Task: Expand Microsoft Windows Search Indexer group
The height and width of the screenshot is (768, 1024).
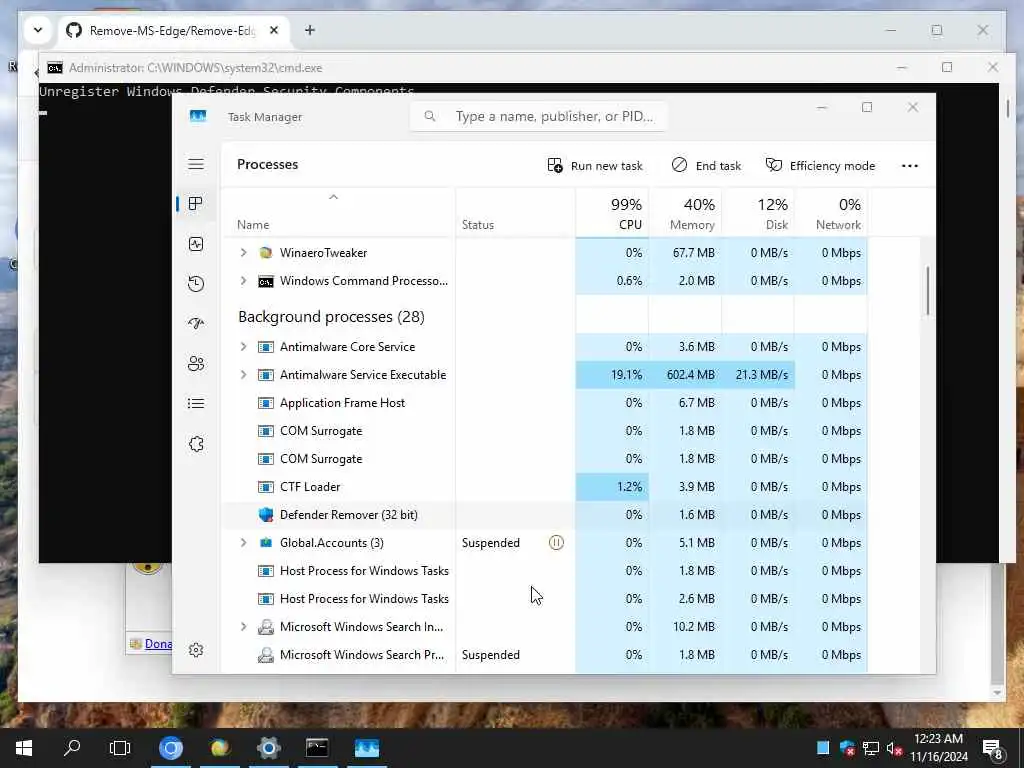Action: (244, 626)
